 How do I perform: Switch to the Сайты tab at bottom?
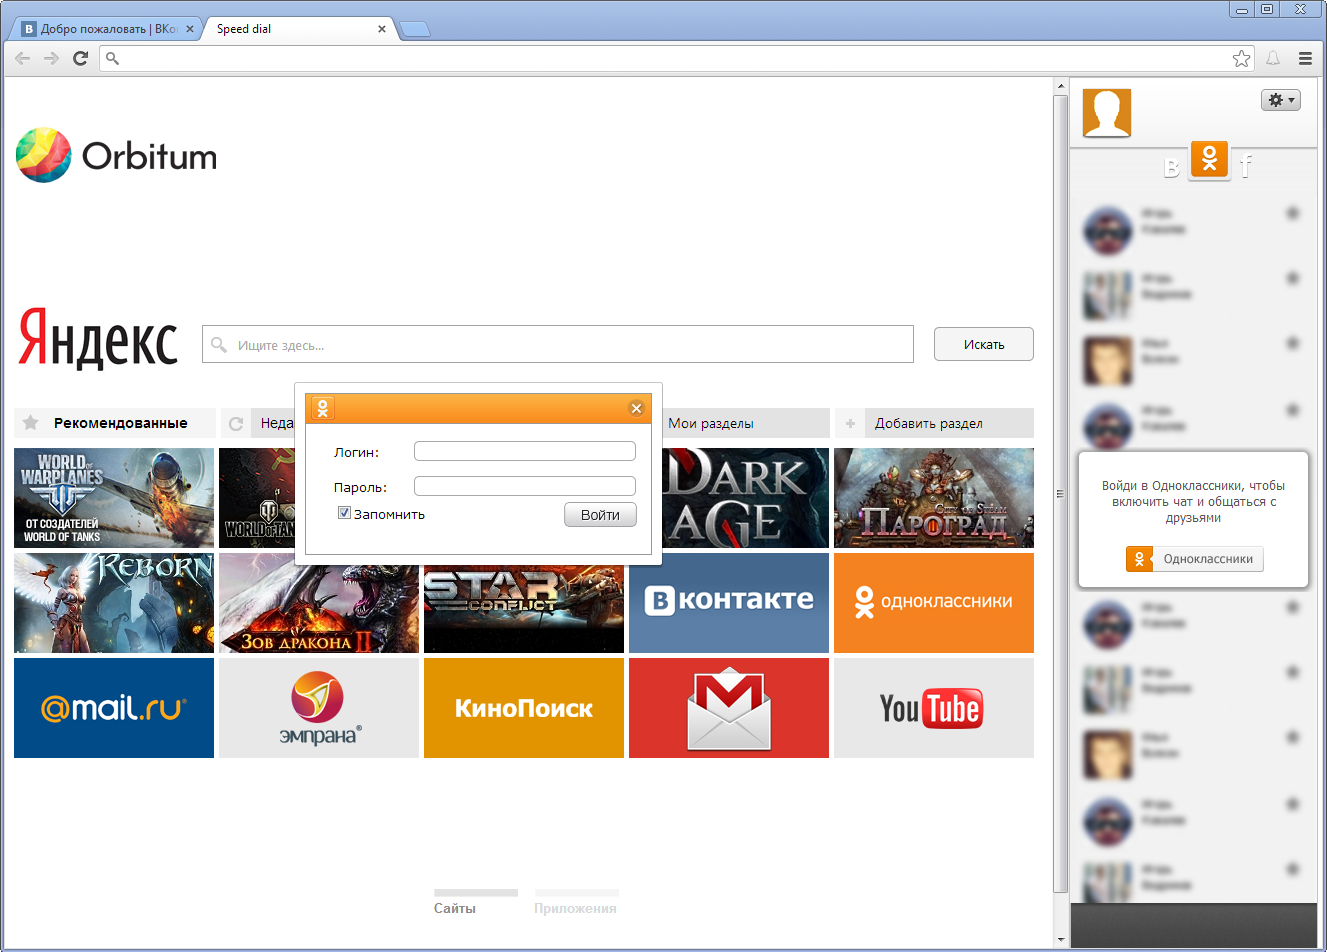476,903
